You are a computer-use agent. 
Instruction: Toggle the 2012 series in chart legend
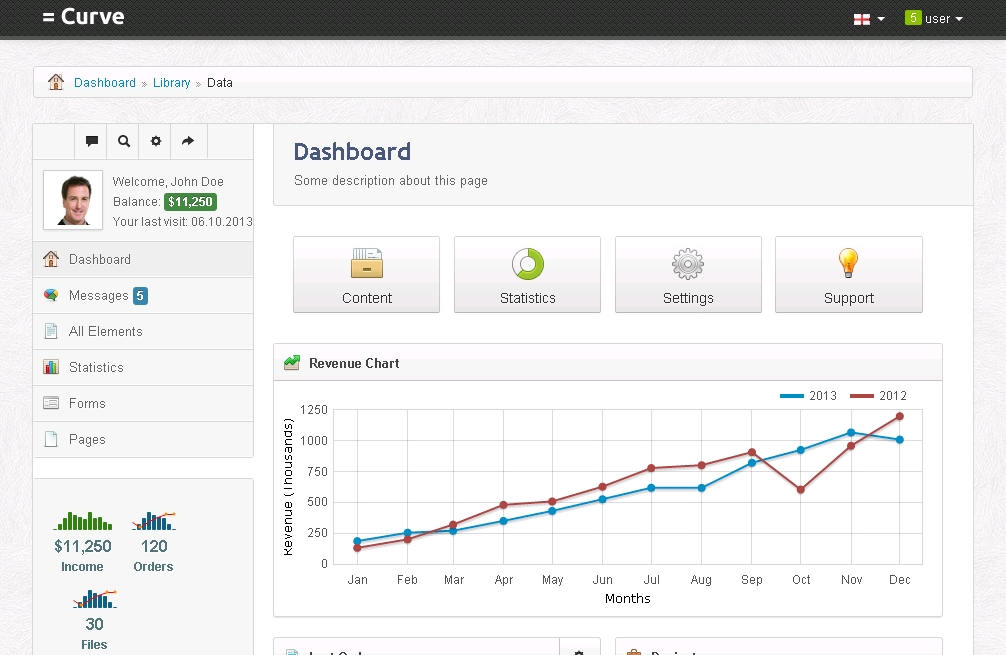879,396
